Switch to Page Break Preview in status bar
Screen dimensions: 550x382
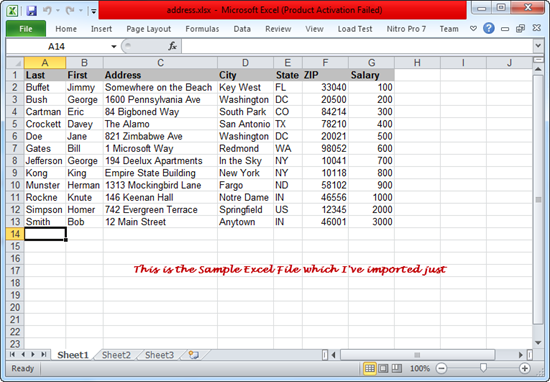[x=397, y=368]
